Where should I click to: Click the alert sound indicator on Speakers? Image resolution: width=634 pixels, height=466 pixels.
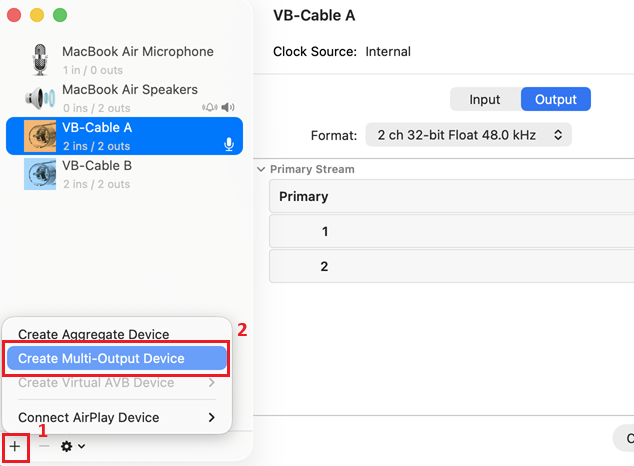pyautogui.click(x=209, y=107)
